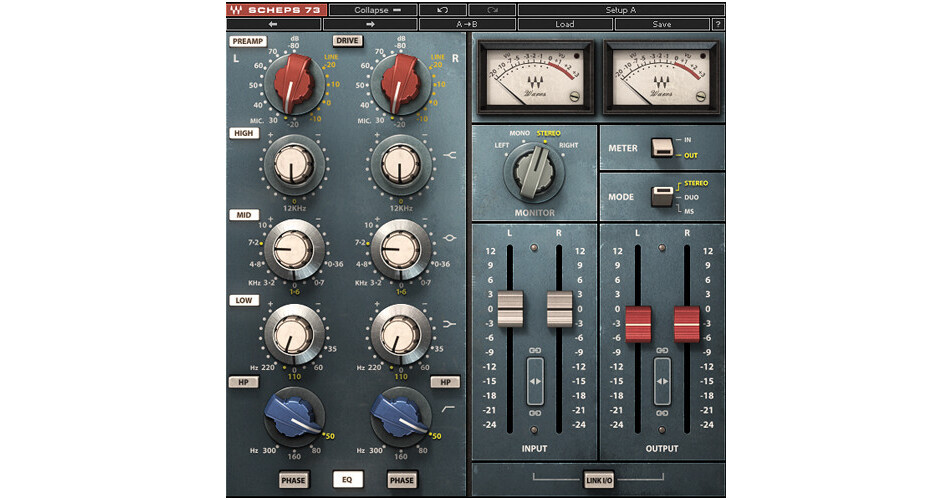The height and width of the screenshot is (500, 952).
Task: Click the right VU meter calibration screw
Action: pyautogui.click(x=701, y=96)
